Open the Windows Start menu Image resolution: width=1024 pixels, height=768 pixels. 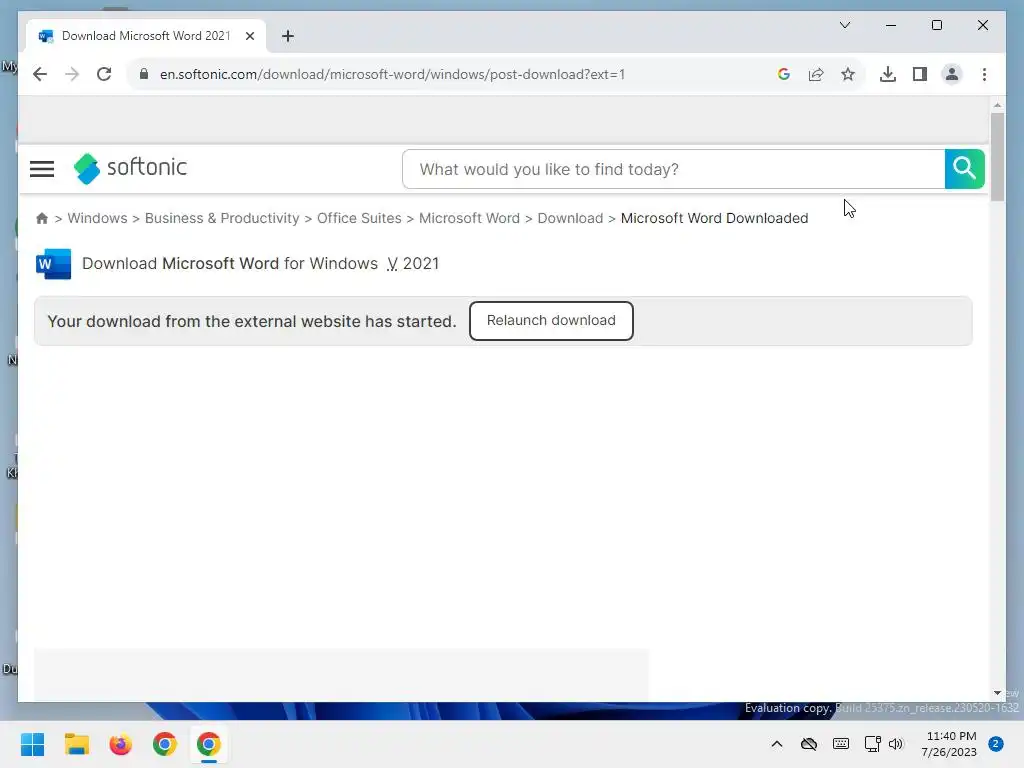pos(32,744)
